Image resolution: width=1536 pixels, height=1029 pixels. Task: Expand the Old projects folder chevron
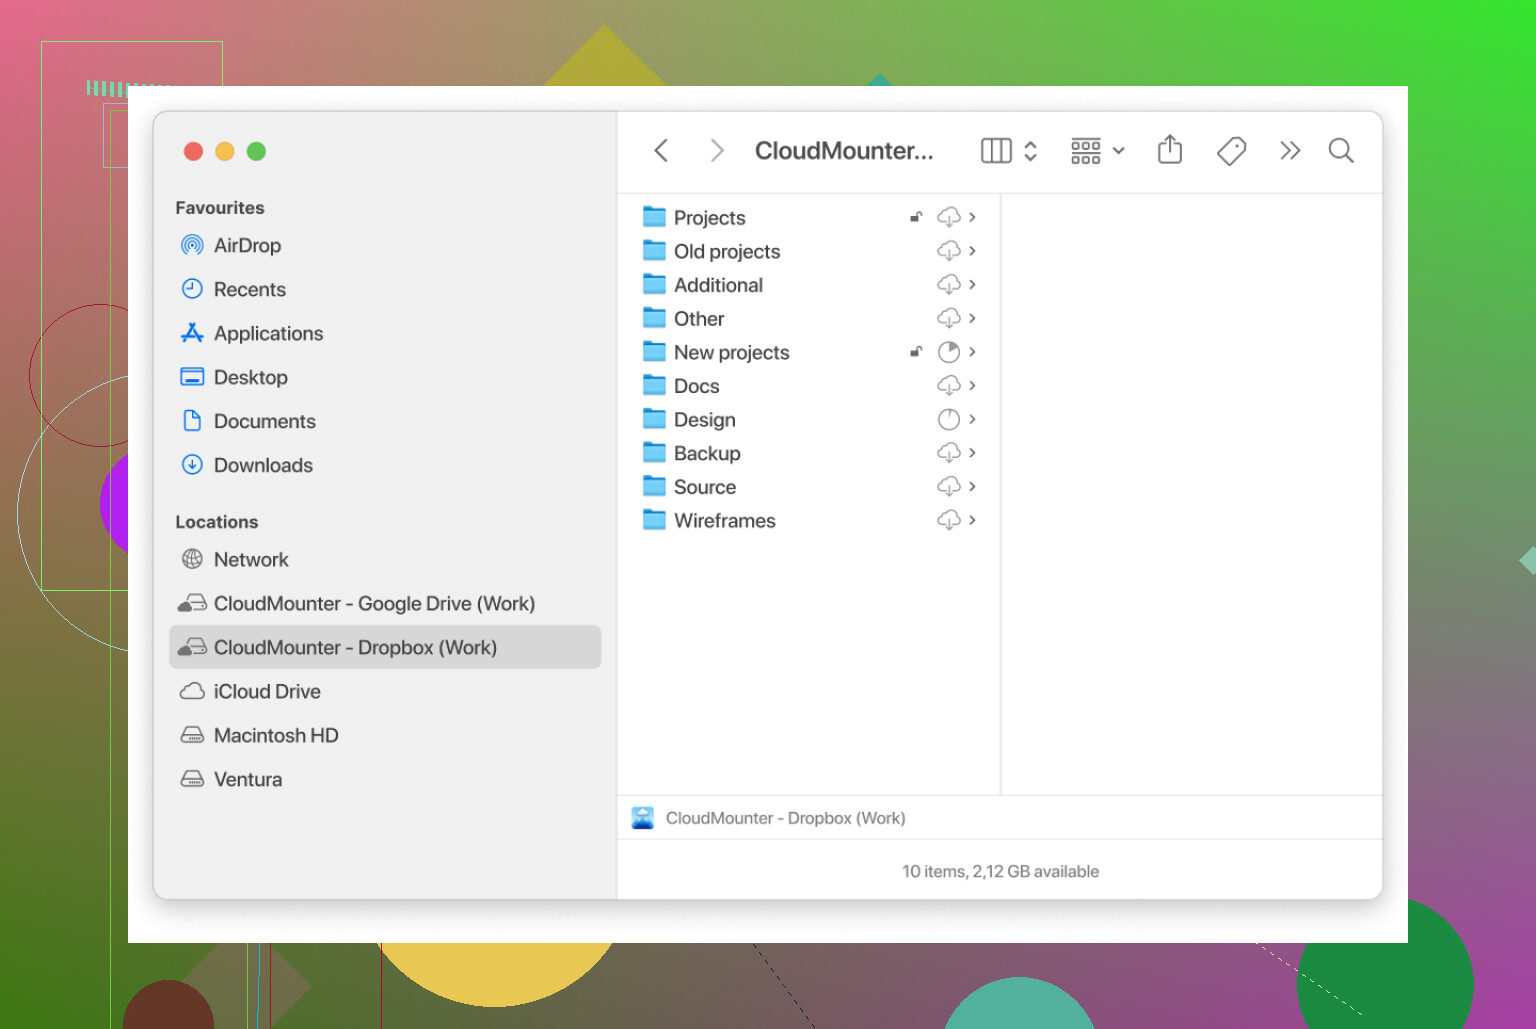pyautogui.click(x=972, y=251)
